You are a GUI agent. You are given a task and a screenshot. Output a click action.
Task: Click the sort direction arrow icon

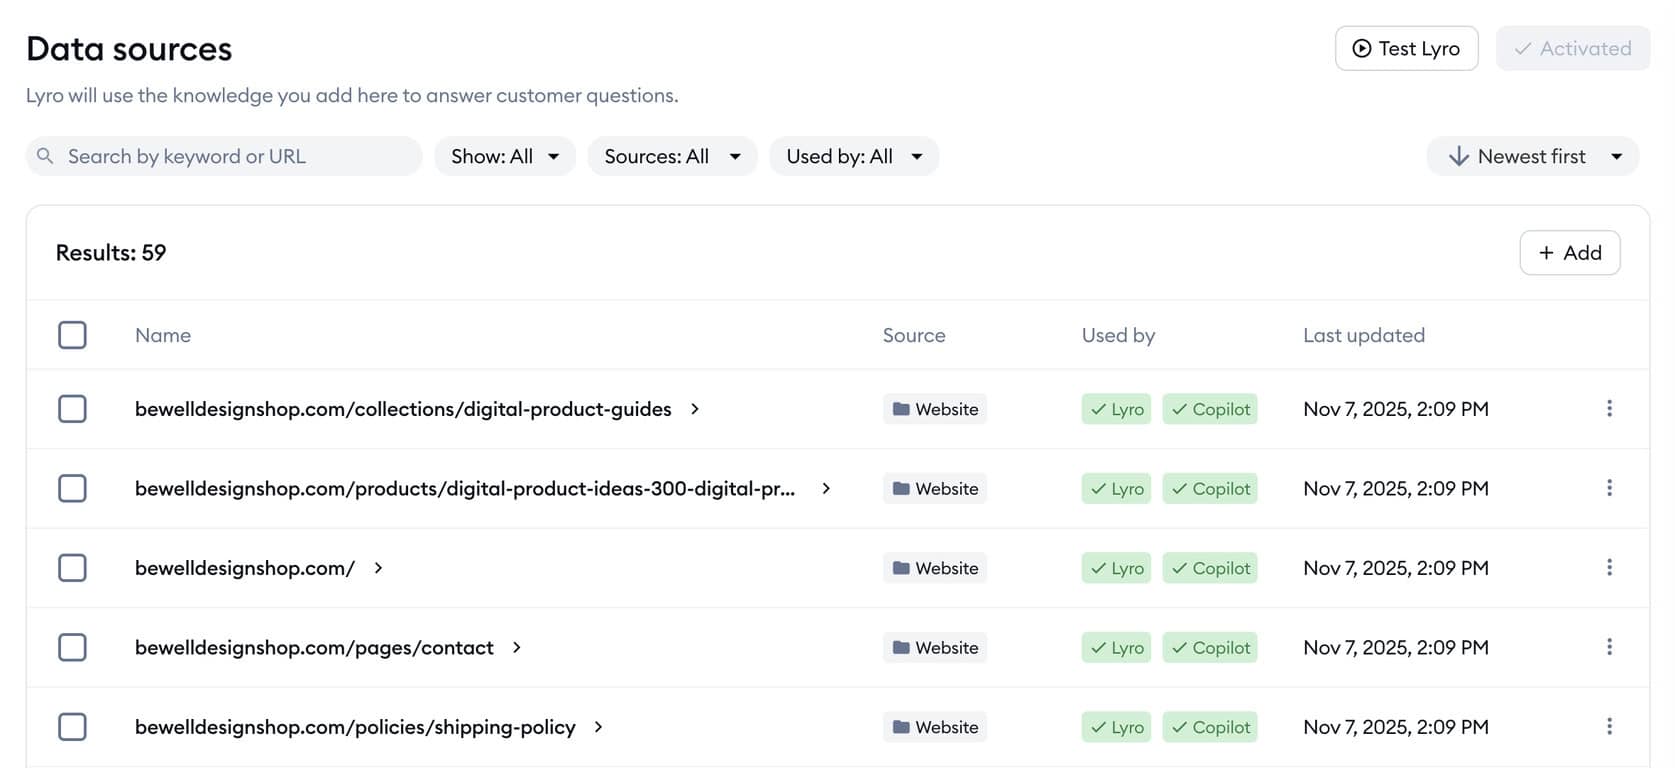[1458, 156]
